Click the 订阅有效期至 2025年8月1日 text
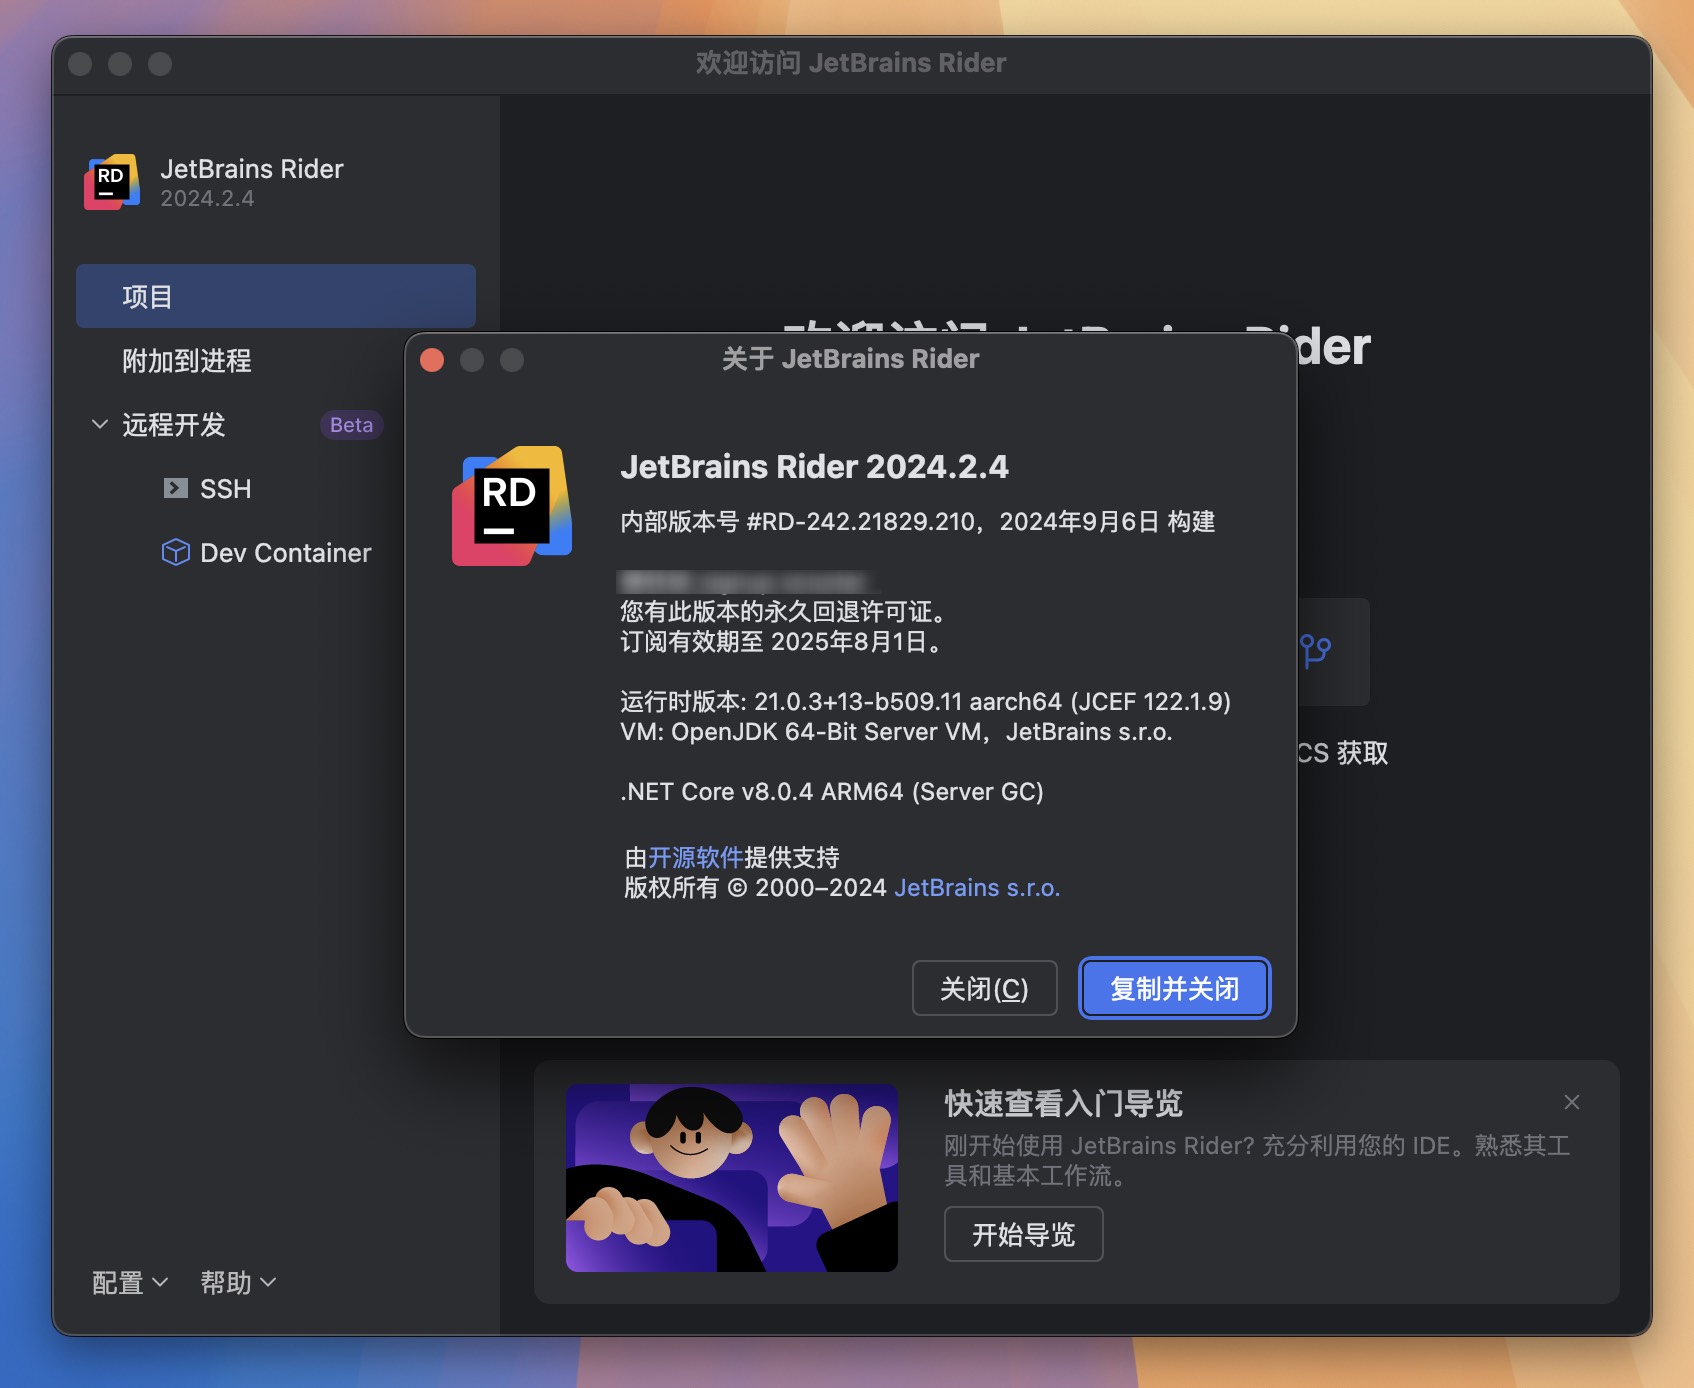The image size is (1694, 1388). click(783, 641)
